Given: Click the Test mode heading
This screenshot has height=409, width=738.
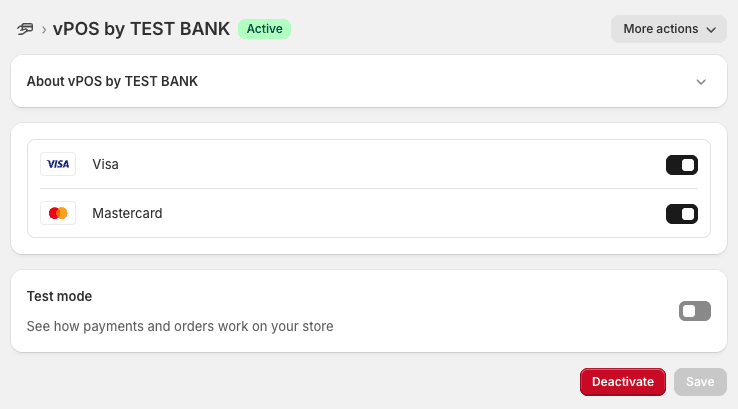Looking at the screenshot, I should (x=59, y=296).
